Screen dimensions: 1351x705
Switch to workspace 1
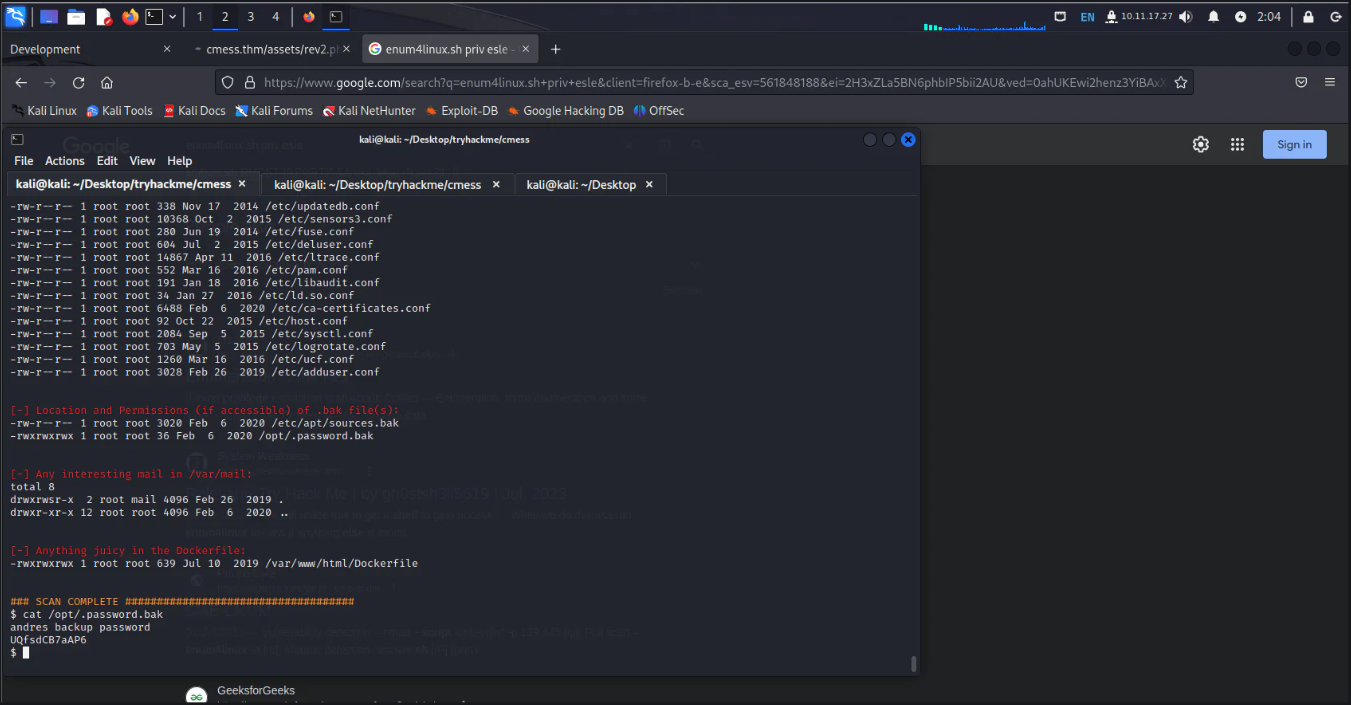click(x=199, y=17)
